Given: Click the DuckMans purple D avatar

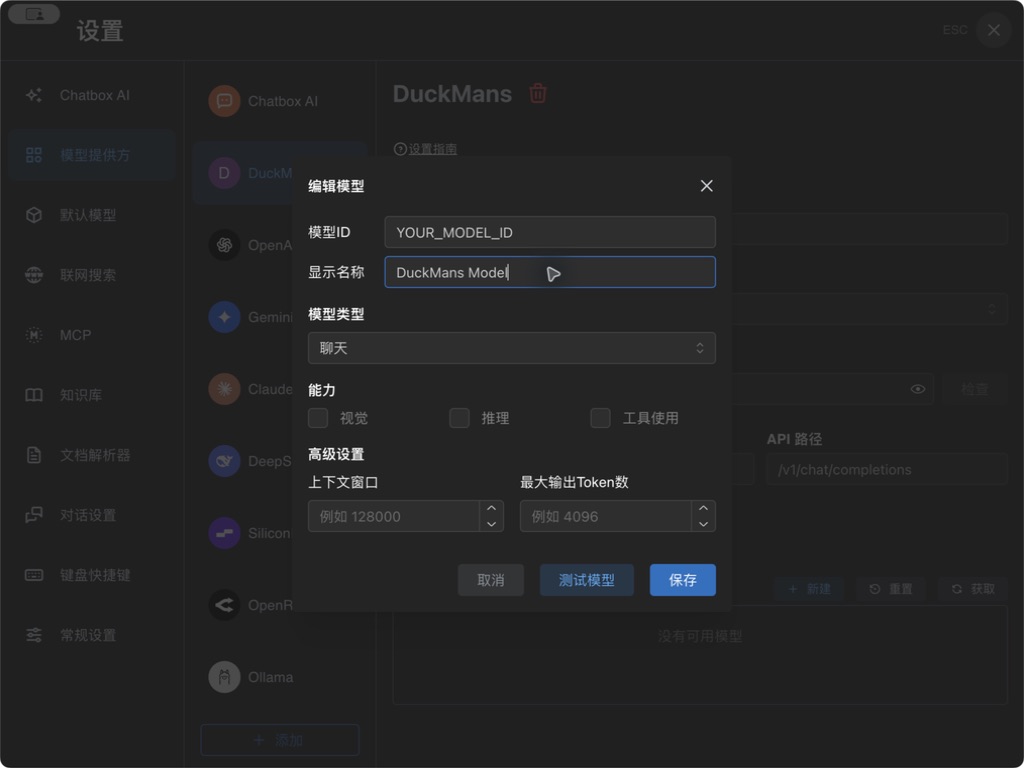Looking at the screenshot, I should point(225,173).
